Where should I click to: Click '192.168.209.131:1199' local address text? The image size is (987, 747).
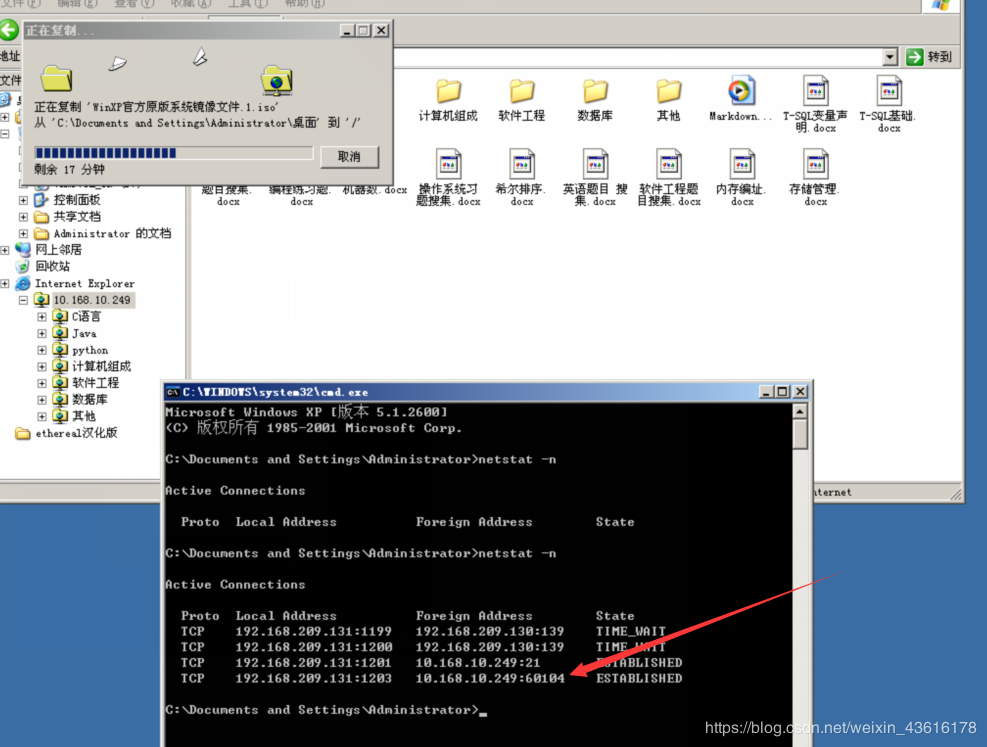click(x=313, y=631)
